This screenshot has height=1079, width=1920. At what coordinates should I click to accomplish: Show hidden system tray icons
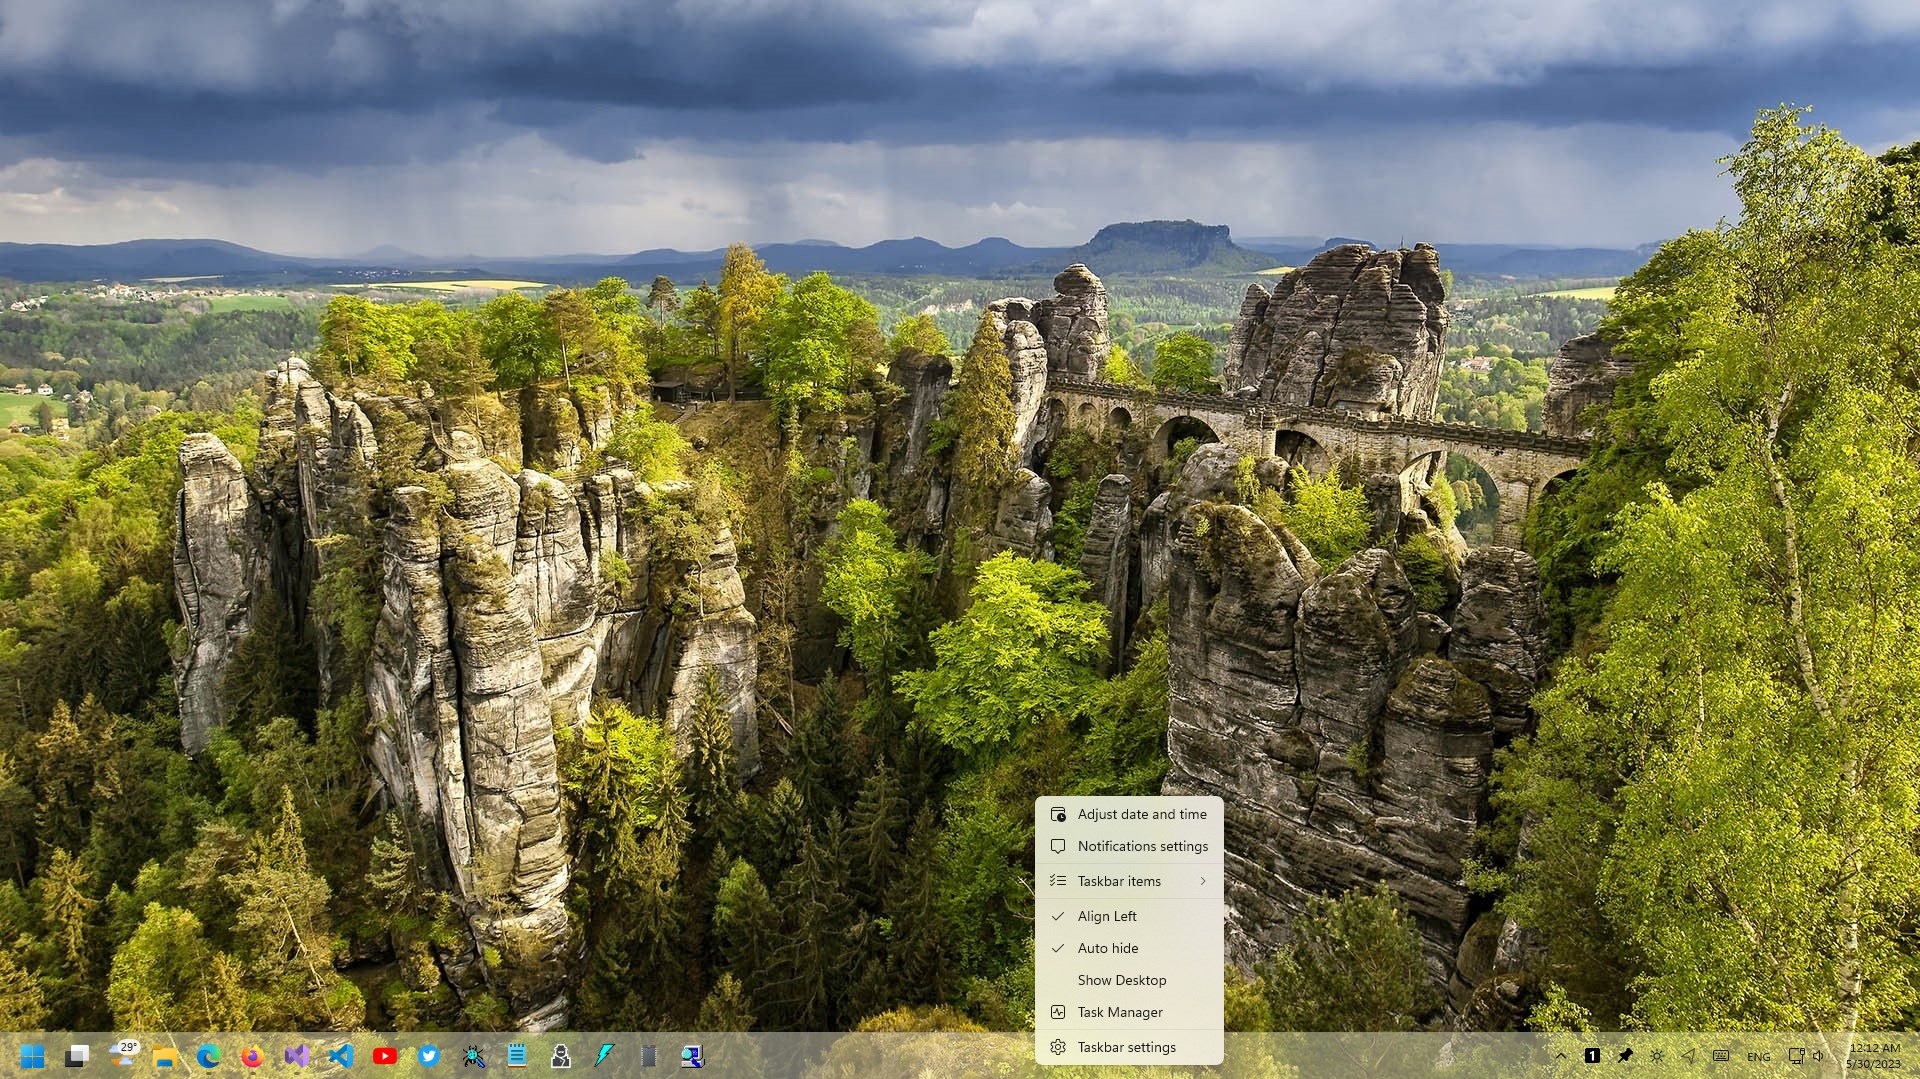pos(1560,1056)
